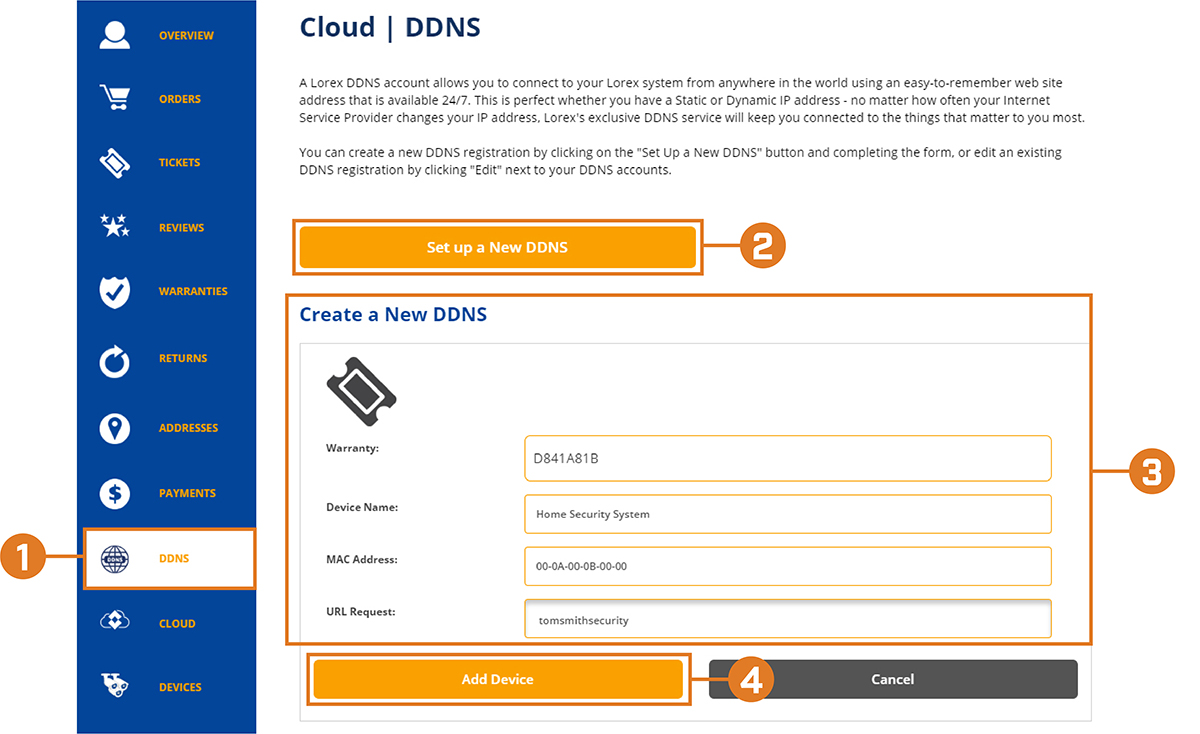The width and height of the screenshot is (1200, 734).
Task: Click the Set up a New DDNS button
Action: pyautogui.click(x=497, y=247)
